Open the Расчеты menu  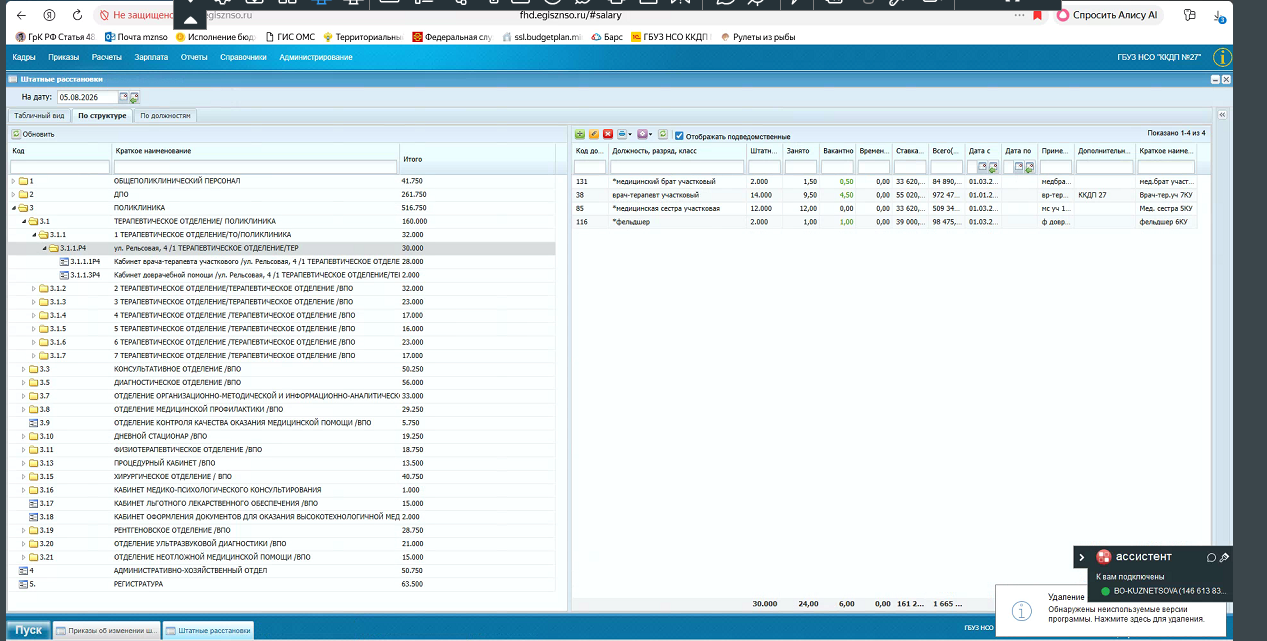tap(107, 57)
